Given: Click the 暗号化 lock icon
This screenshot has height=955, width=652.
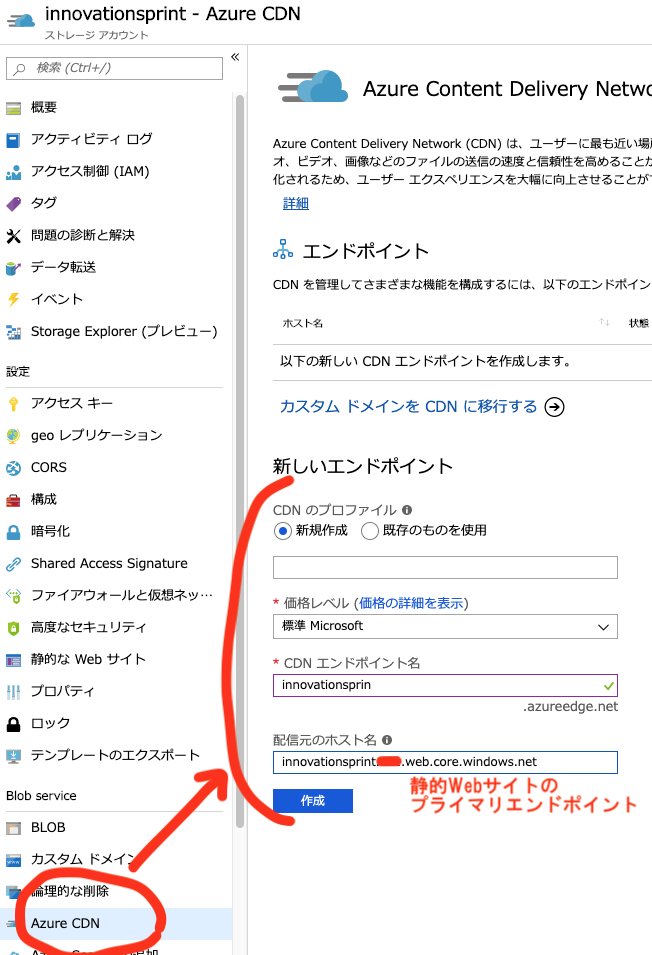Looking at the screenshot, I should click(x=13, y=532).
